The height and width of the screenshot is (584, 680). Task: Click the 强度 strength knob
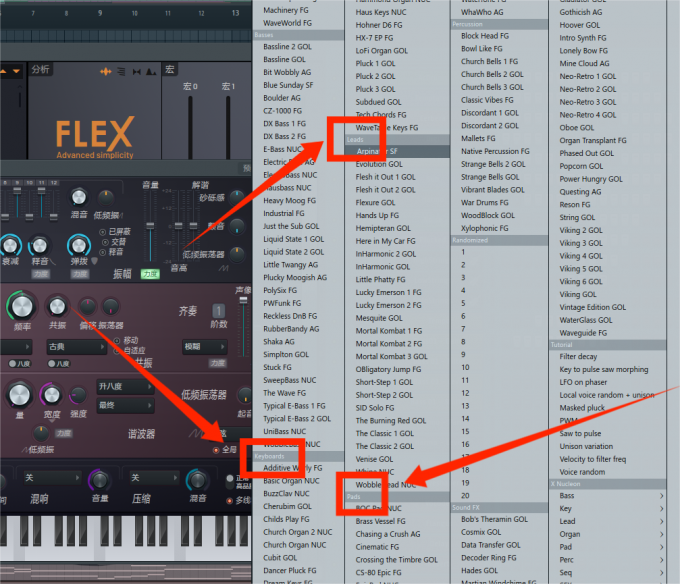click(78, 395)
